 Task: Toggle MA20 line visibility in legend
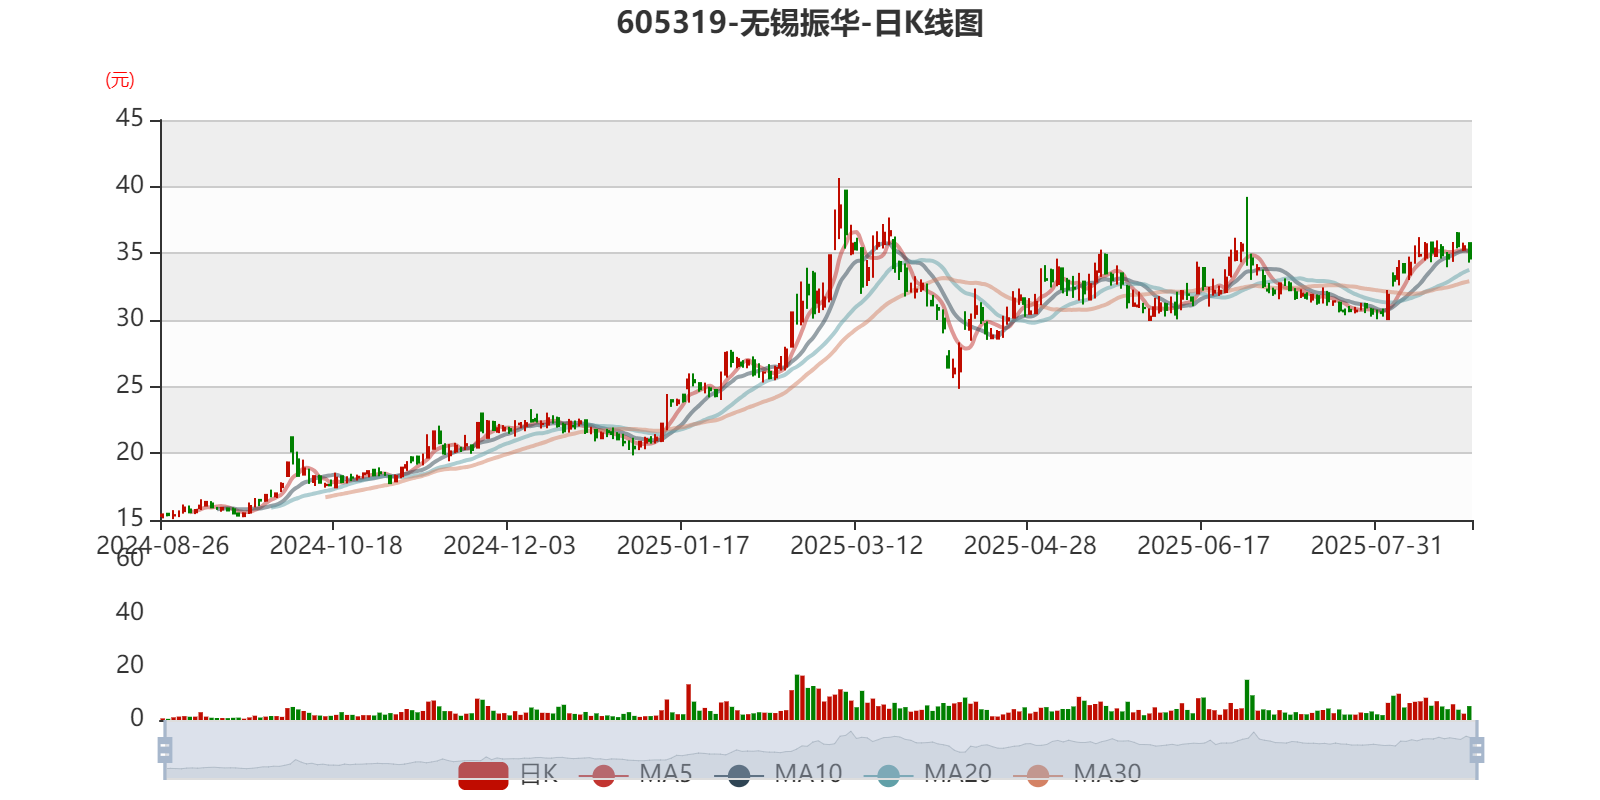click(x=928, y=774)
